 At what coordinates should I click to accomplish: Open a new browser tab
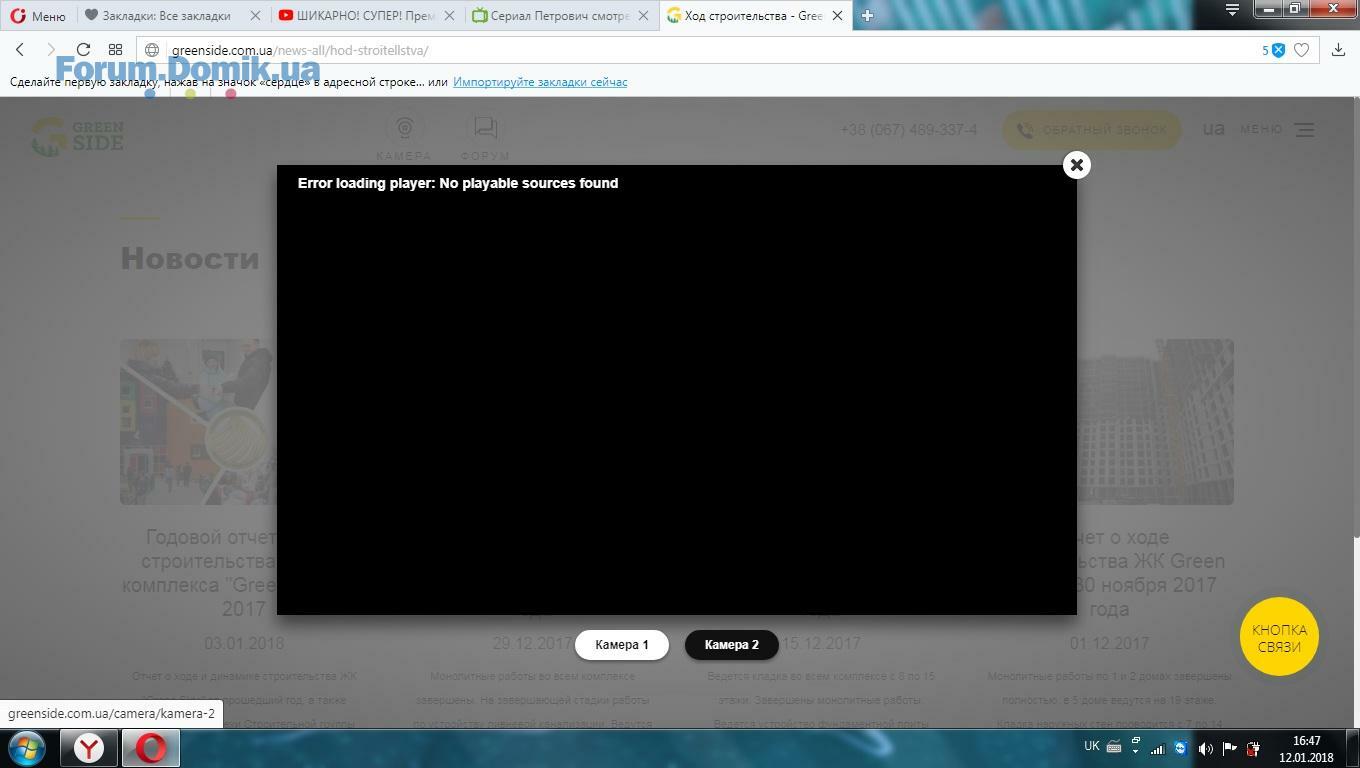(867, 15)
